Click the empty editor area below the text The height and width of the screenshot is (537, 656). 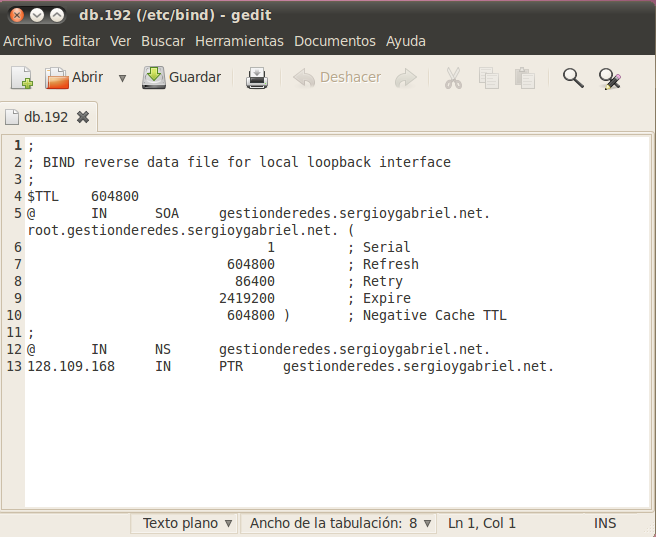pyautogui.click(x=335, y=439)
